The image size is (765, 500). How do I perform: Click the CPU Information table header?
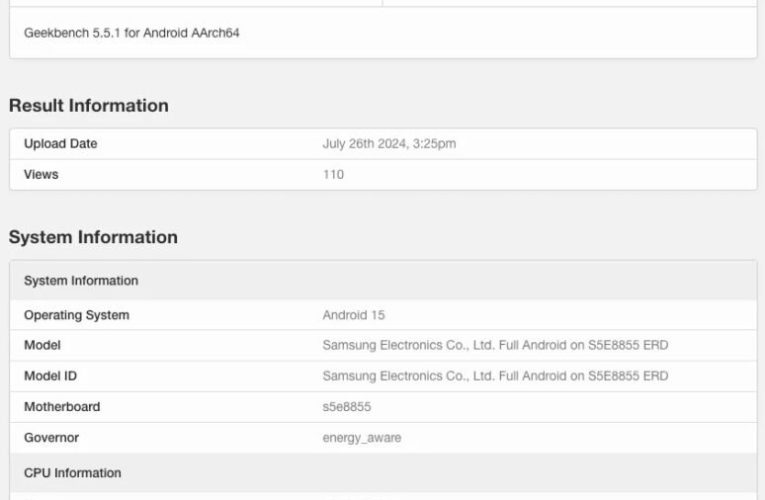(x=72, y=473)
